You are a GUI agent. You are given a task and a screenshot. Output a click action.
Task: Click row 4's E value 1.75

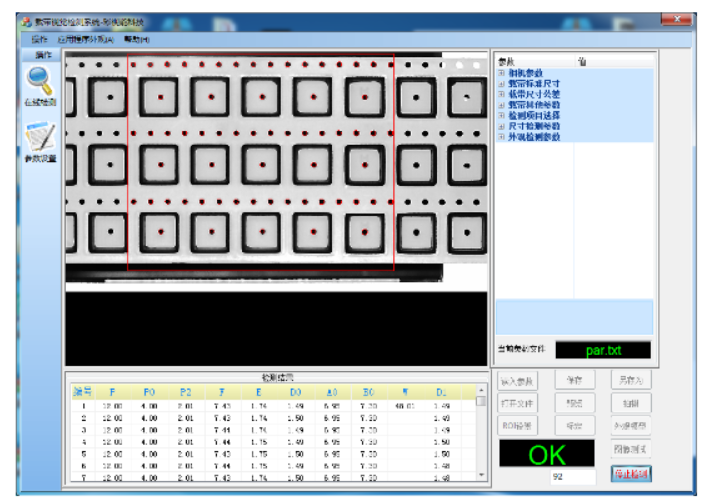click(x=258, y=442)
